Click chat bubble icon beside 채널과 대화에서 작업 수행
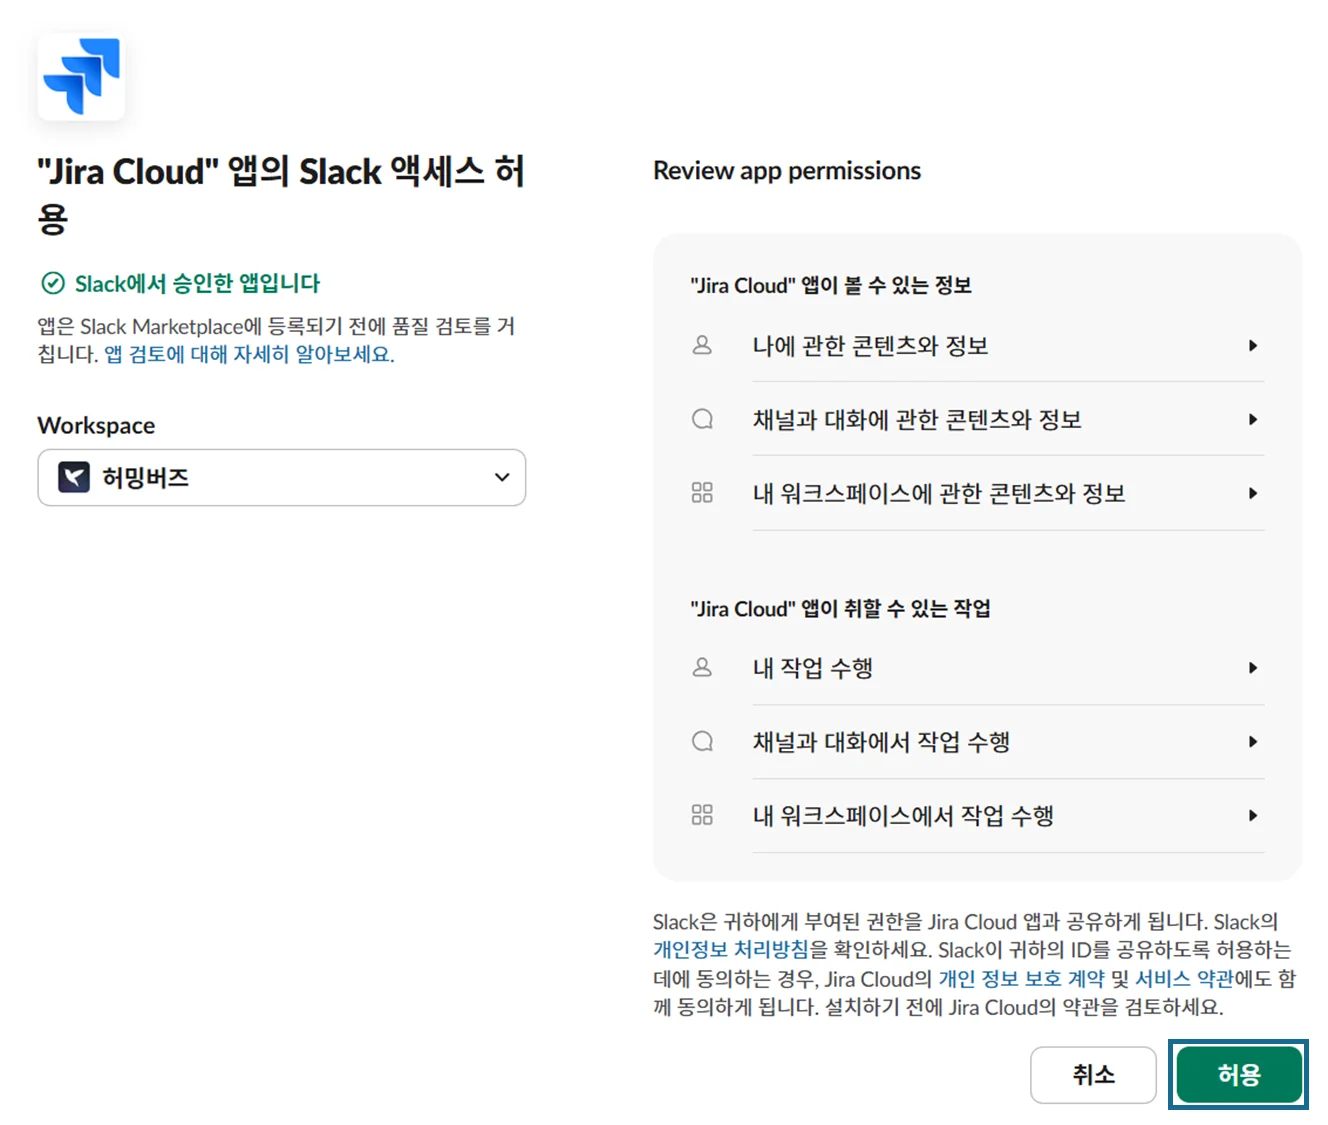 coord(702,742)
